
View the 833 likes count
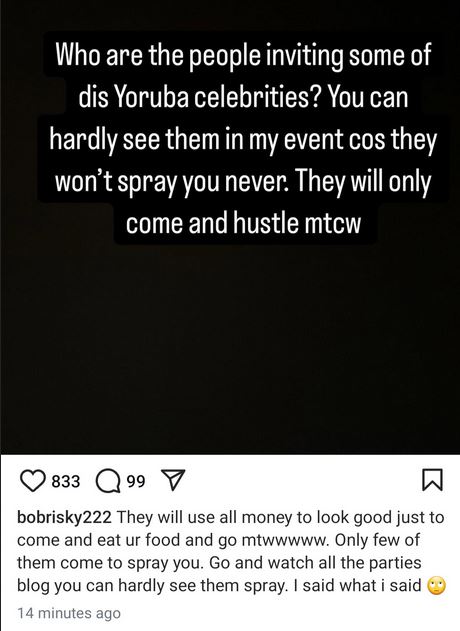coord(66,481)
